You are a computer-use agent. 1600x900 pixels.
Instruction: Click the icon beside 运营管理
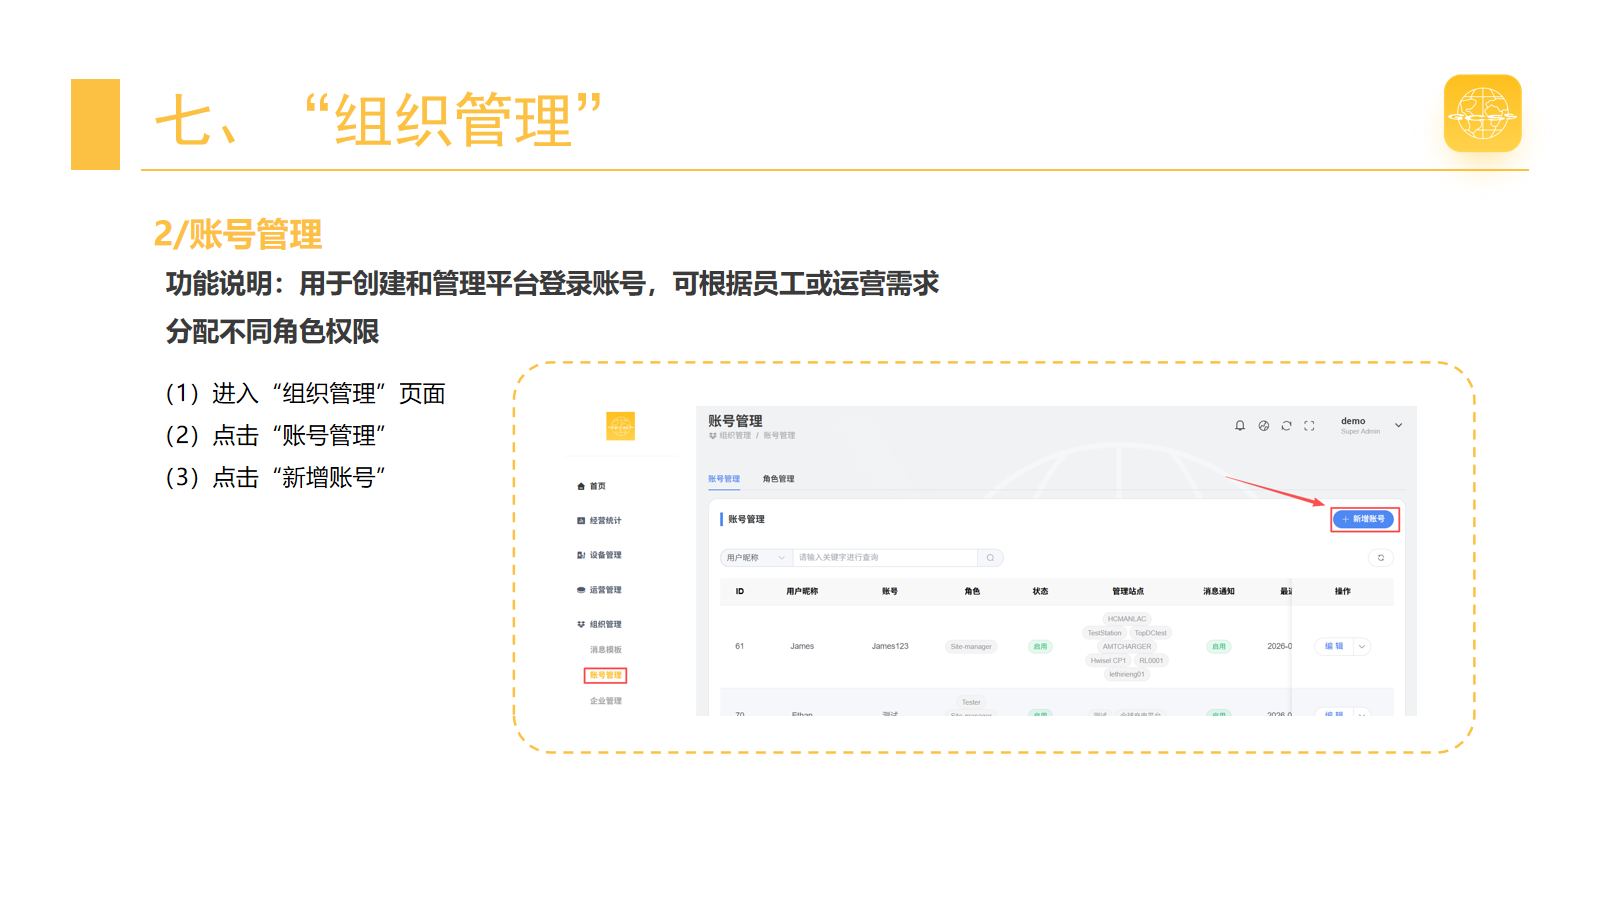click(x=581, y=590)
